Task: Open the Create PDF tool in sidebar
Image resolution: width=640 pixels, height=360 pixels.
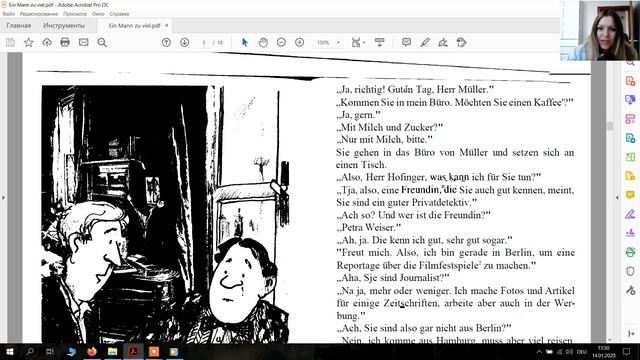Action: pyautogui.click(x=630, y=81)
